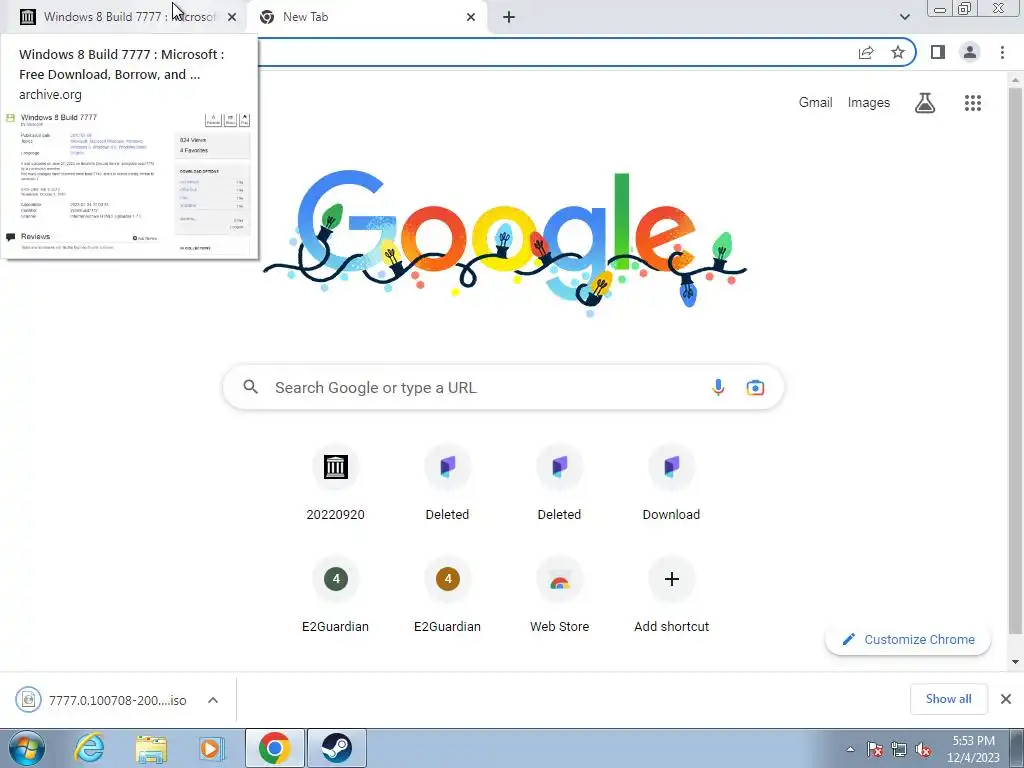Open the tab search chevron
Image resolution: width=1024 pixels, height=768 pixels.
coord(904,17)
